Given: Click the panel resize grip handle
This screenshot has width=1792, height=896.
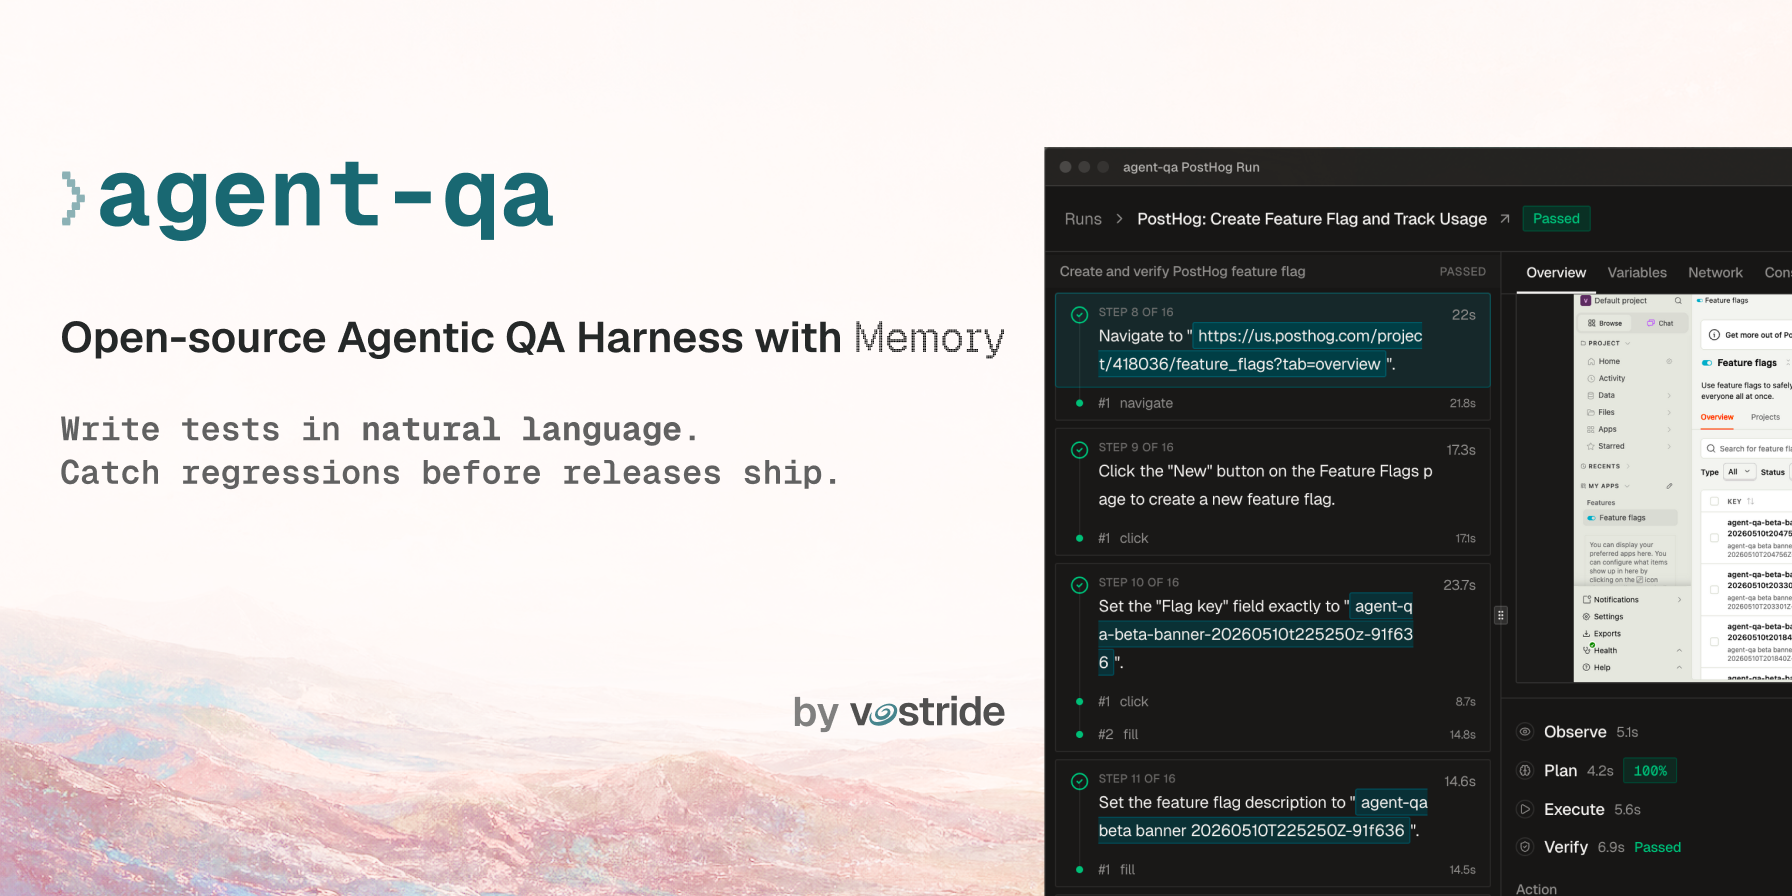Looking at the screenshot, I should coord(1501,615).
